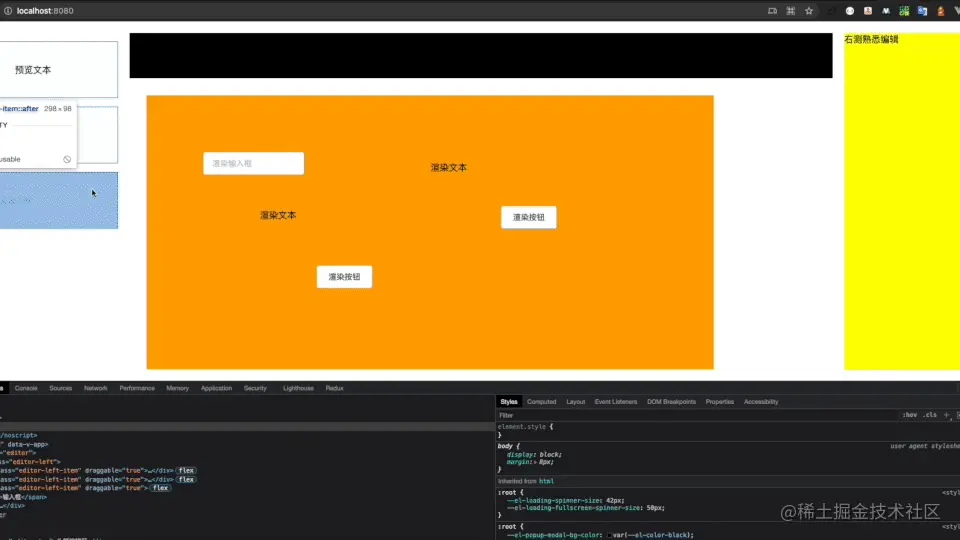Switch to the Console tab
This screenshot has height=540, width=960.
click(26, 388)
